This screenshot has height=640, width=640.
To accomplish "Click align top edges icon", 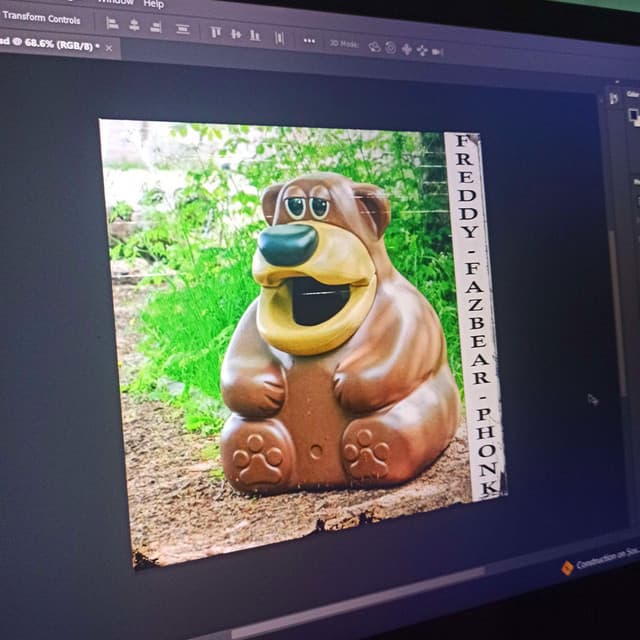I will (216, 32).
